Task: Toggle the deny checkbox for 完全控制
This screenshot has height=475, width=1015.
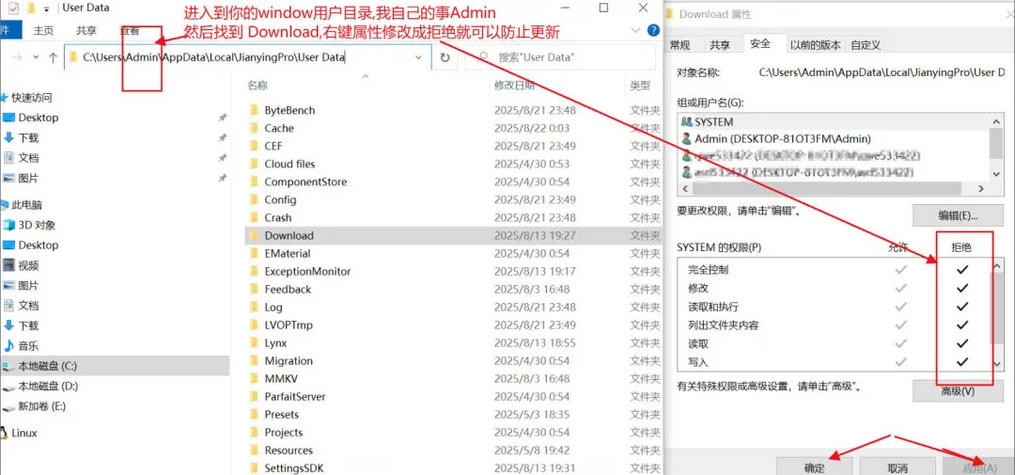Action: point(962,270)
